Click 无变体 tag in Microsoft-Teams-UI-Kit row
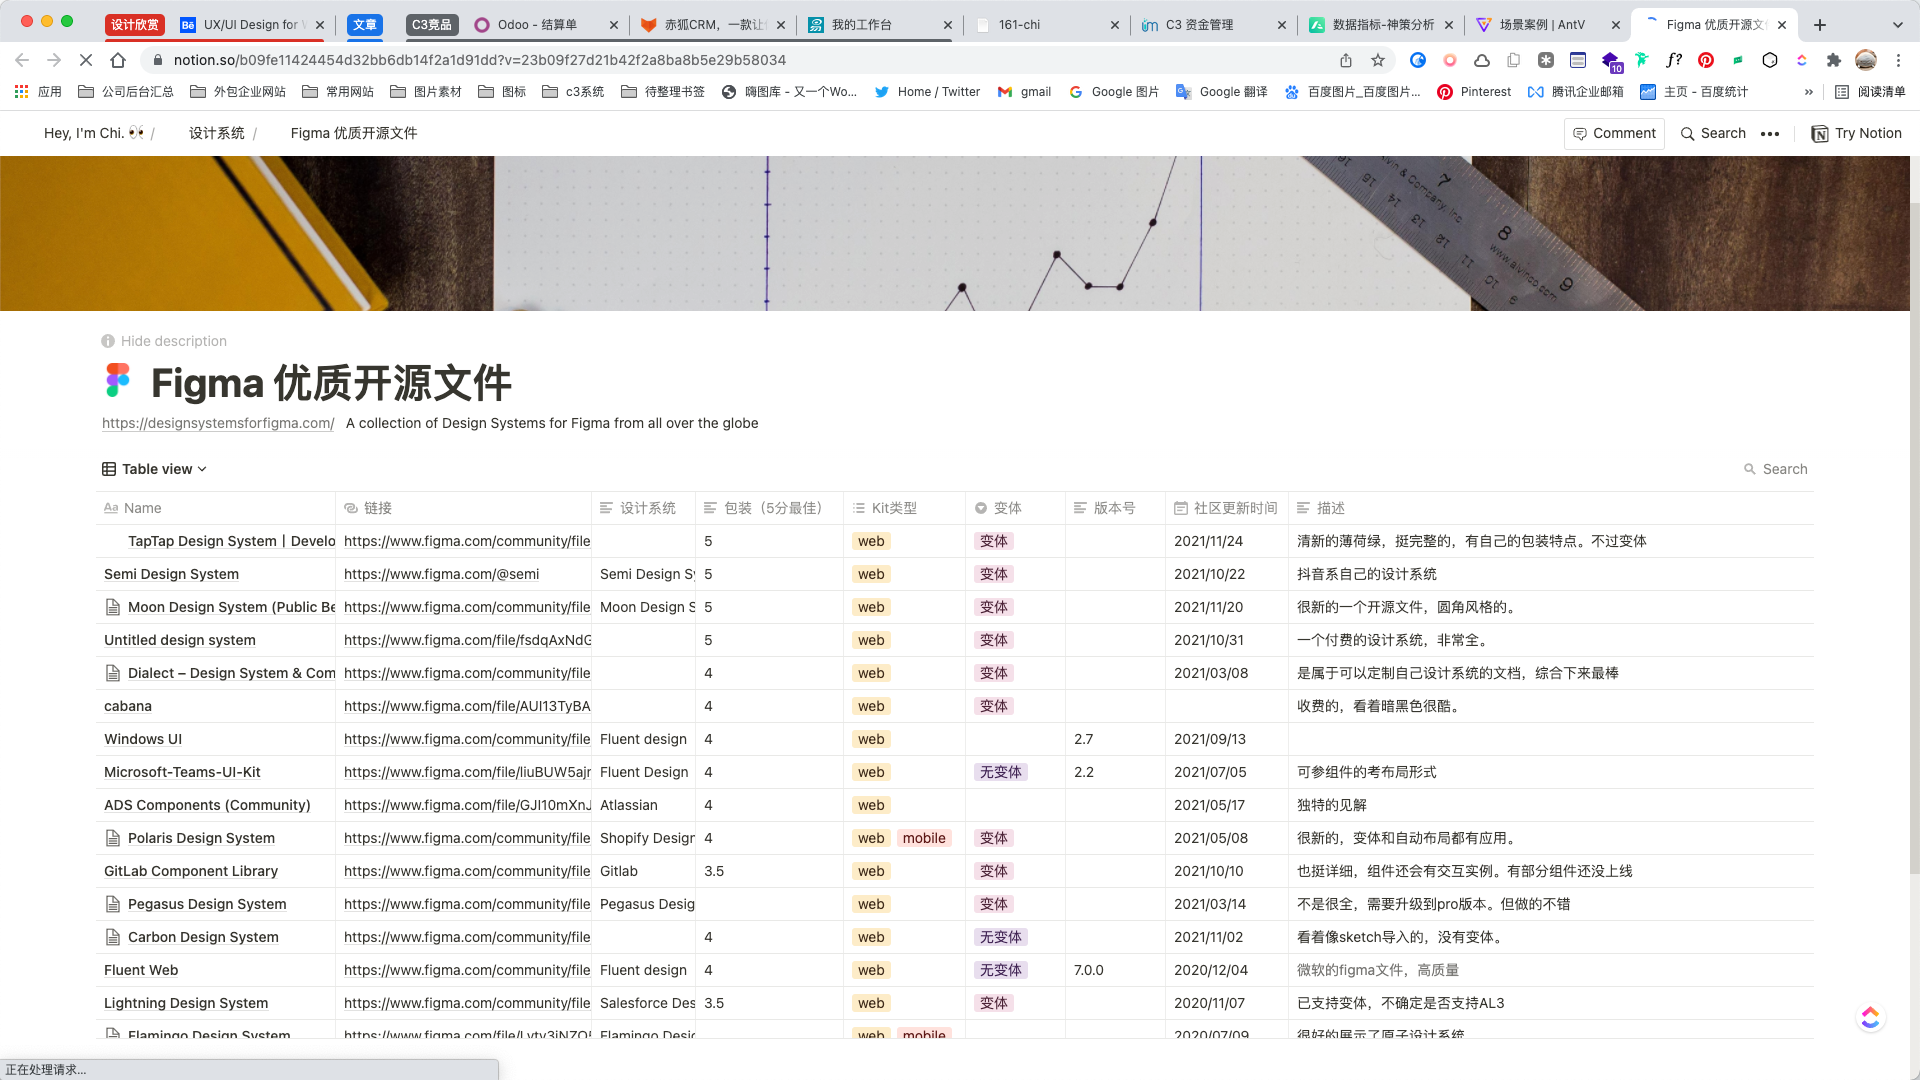1920x1080 pixels. pyautogui.click(x=1001, y=772)
